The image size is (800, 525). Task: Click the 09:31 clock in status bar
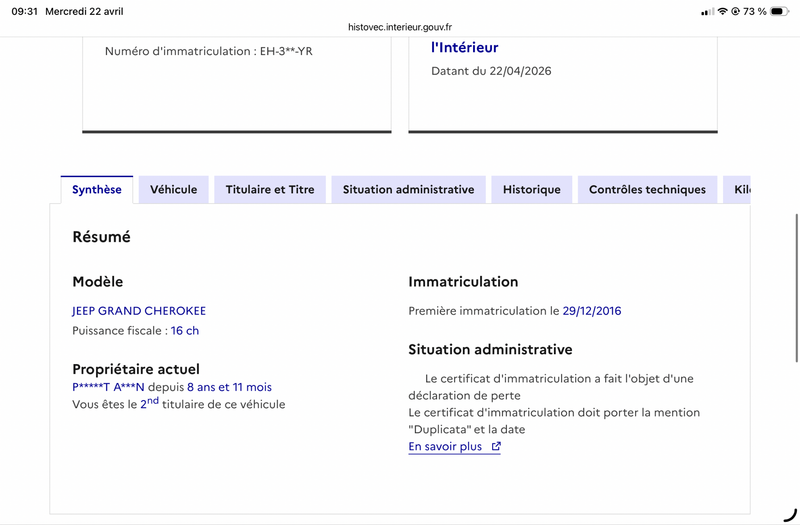pos(24,11)
